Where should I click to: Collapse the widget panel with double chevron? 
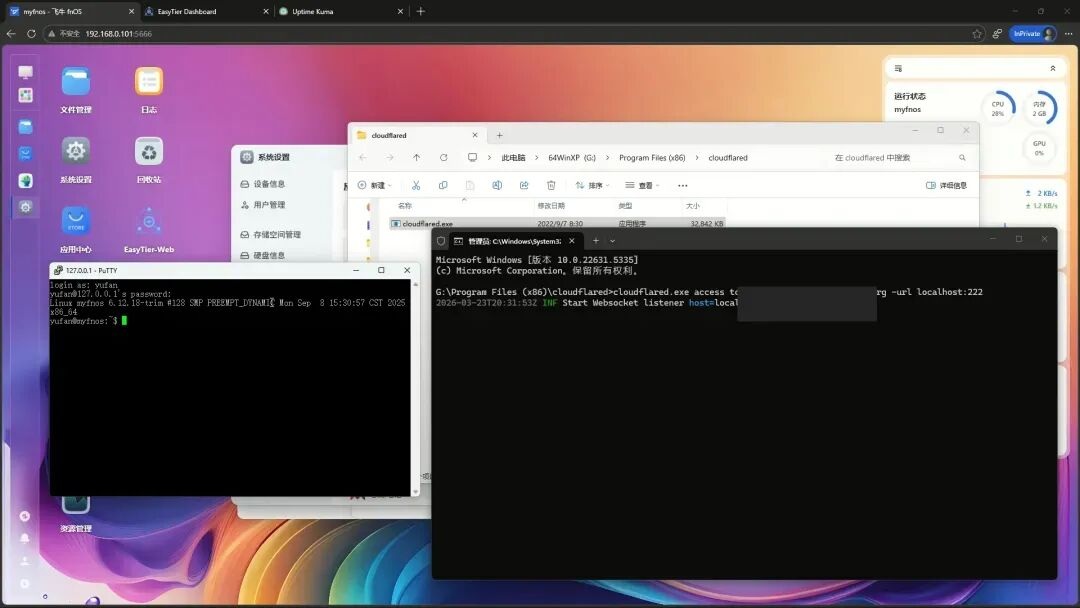click(x=1052, y=68)
